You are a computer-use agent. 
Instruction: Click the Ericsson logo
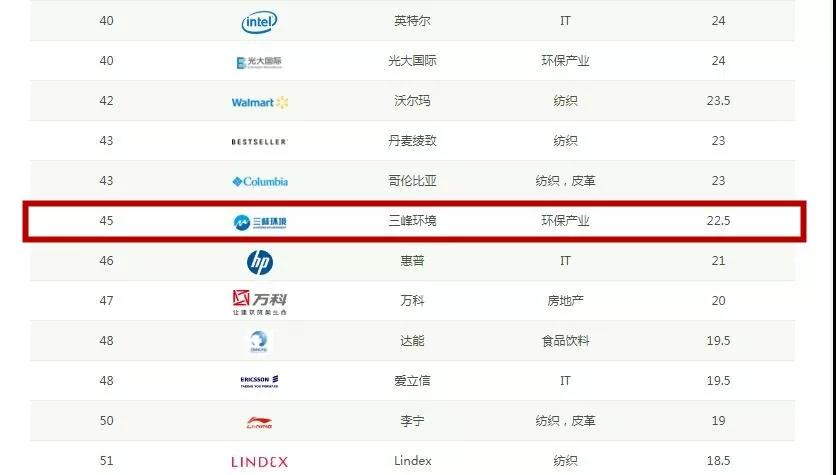coord(259,381)
